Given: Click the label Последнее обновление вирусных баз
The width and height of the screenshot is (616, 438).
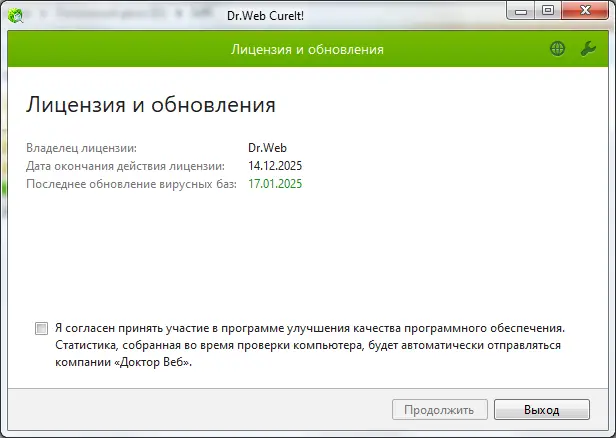Looking at the screenshot, I should click(x=131, y=184).
